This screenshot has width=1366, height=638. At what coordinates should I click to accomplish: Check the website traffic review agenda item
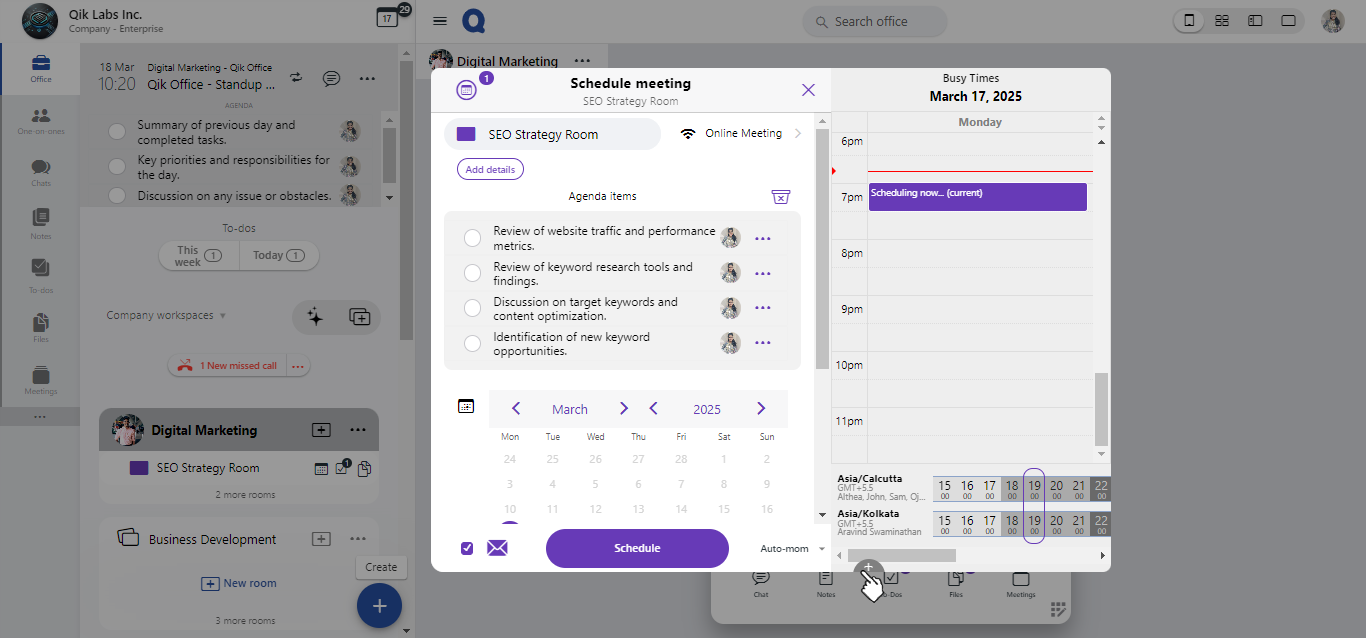pyautogui.click(x=473, y=238)
